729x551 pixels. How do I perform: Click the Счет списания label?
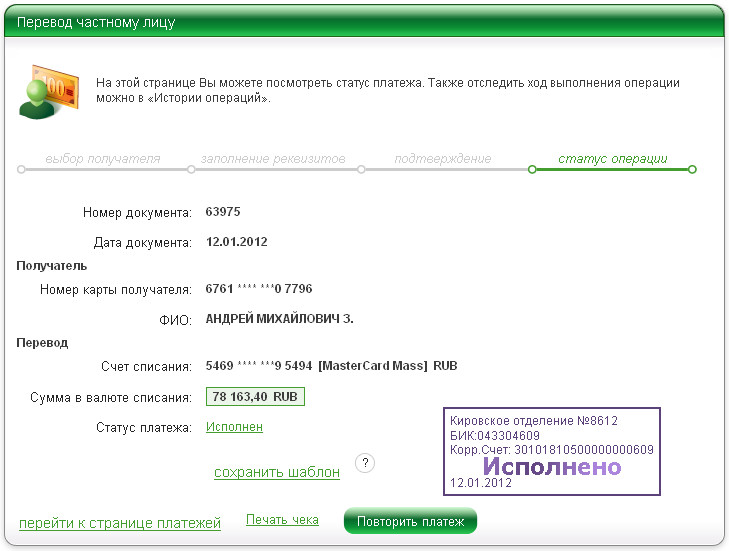coord(146,366)
